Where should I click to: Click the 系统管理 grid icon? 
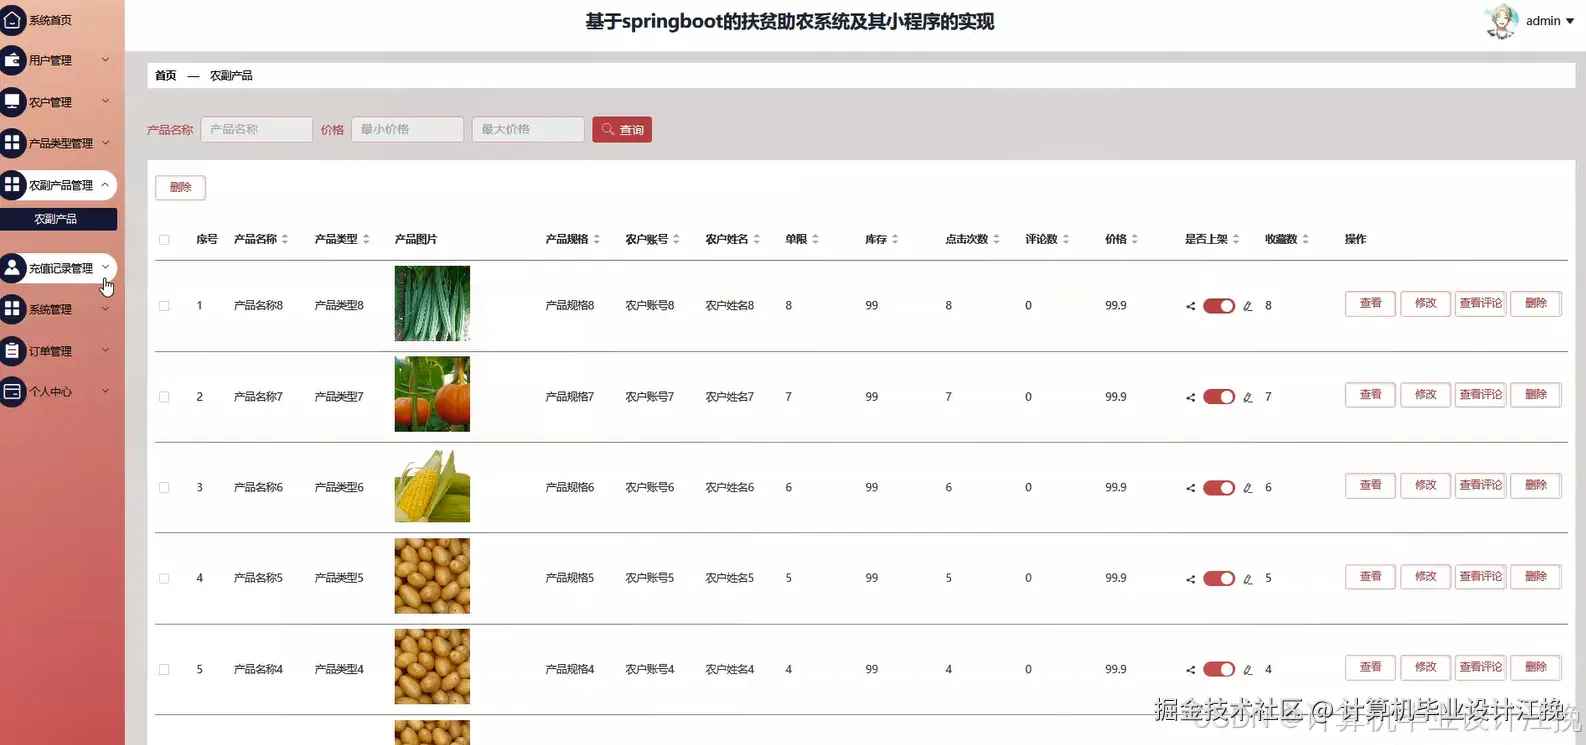coord(12,309)
